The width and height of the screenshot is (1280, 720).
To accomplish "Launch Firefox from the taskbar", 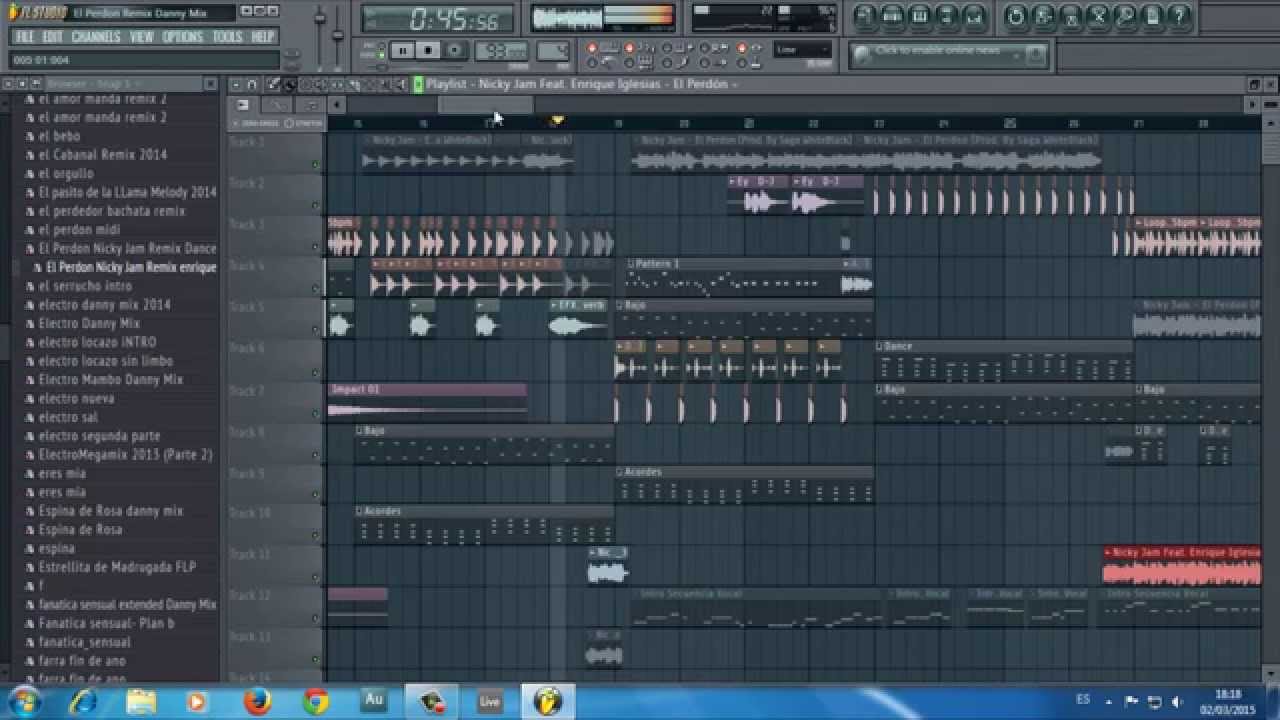I will [x=258, y=702].
